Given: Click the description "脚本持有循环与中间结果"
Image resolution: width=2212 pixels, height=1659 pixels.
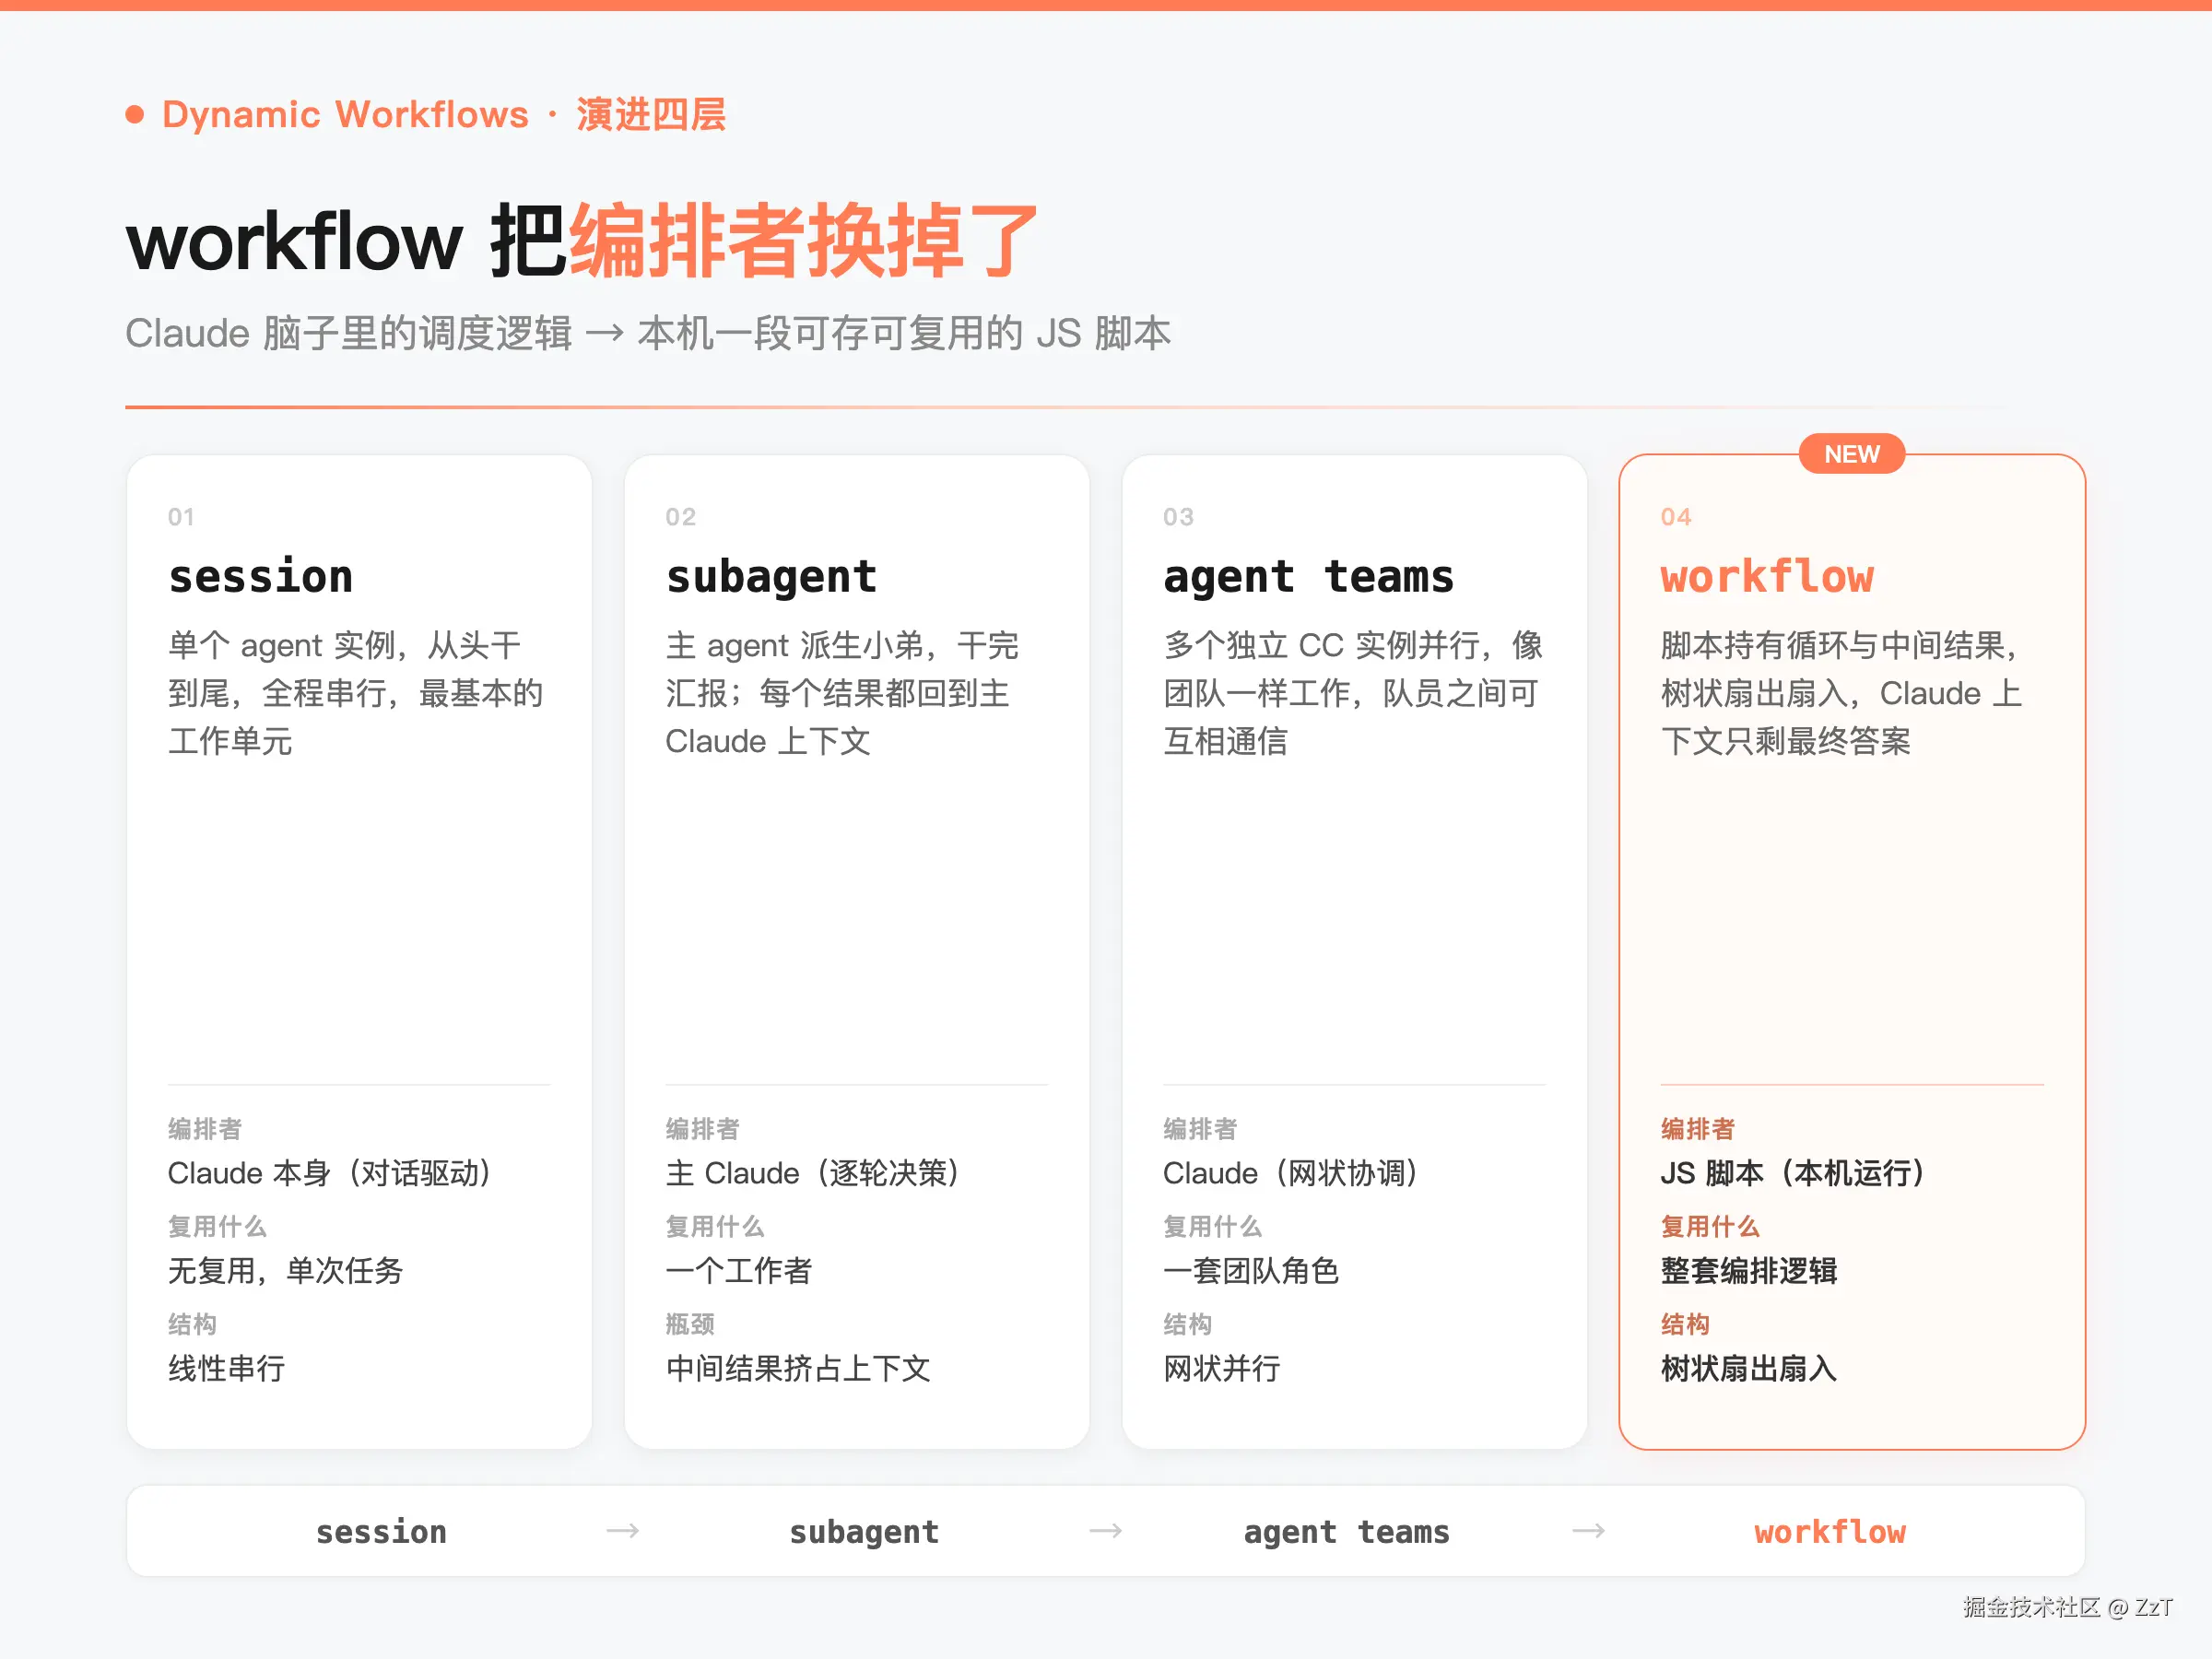Looking at the screenshot, I should (1841, 693).
